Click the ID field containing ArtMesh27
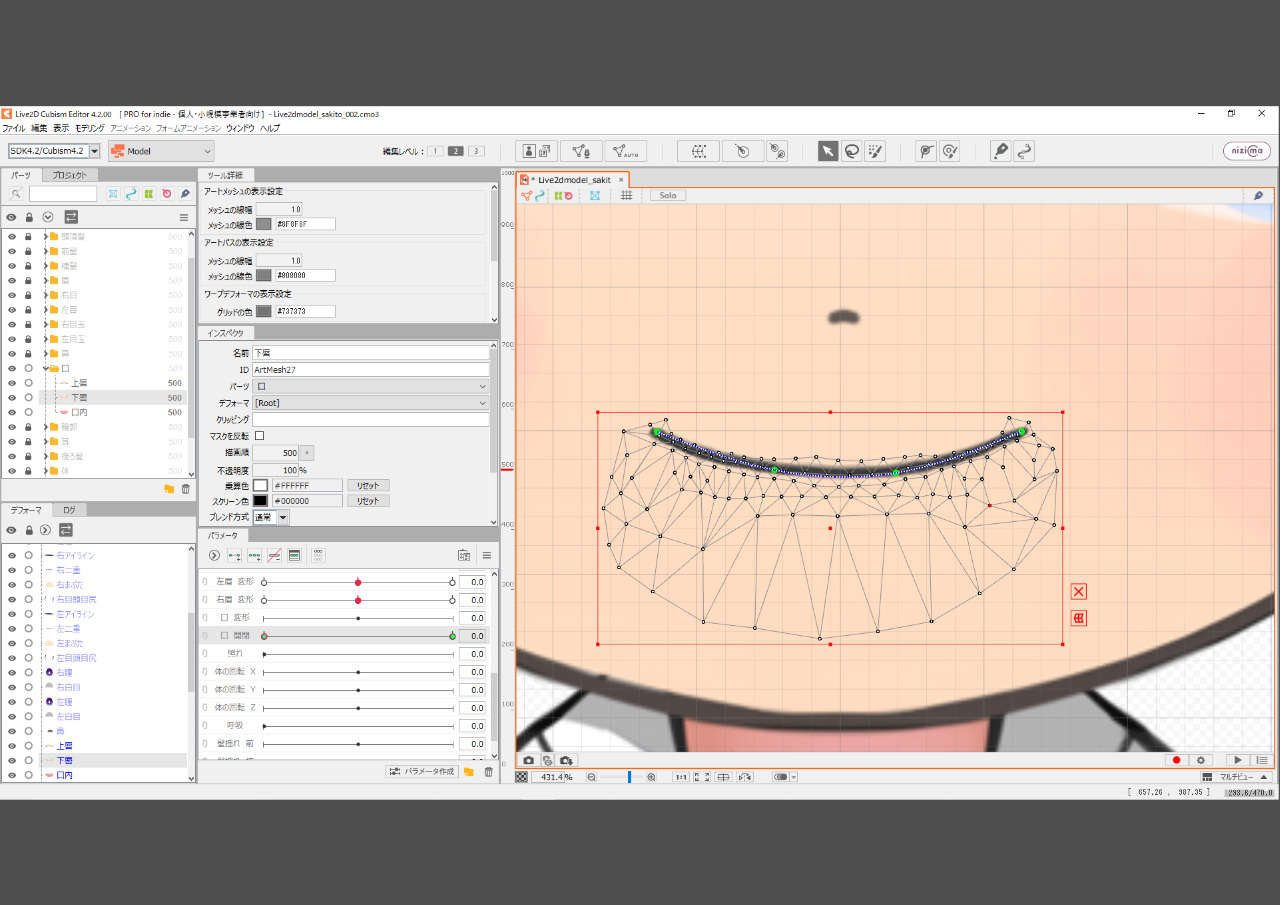1280x905 pixels. [371, 370]
